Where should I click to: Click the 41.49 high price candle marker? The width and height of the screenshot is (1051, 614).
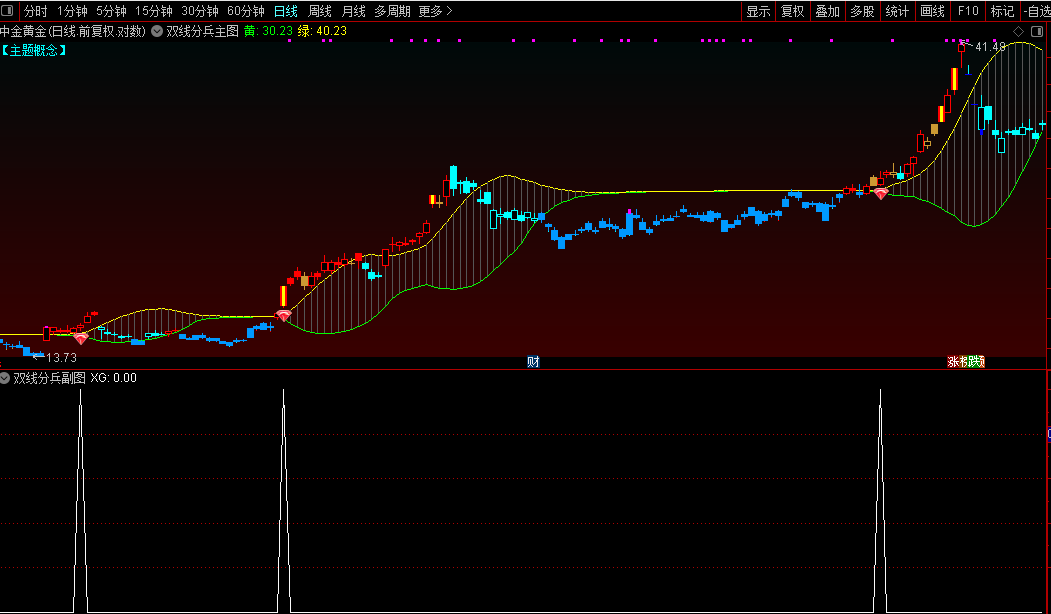pos(962,47)
